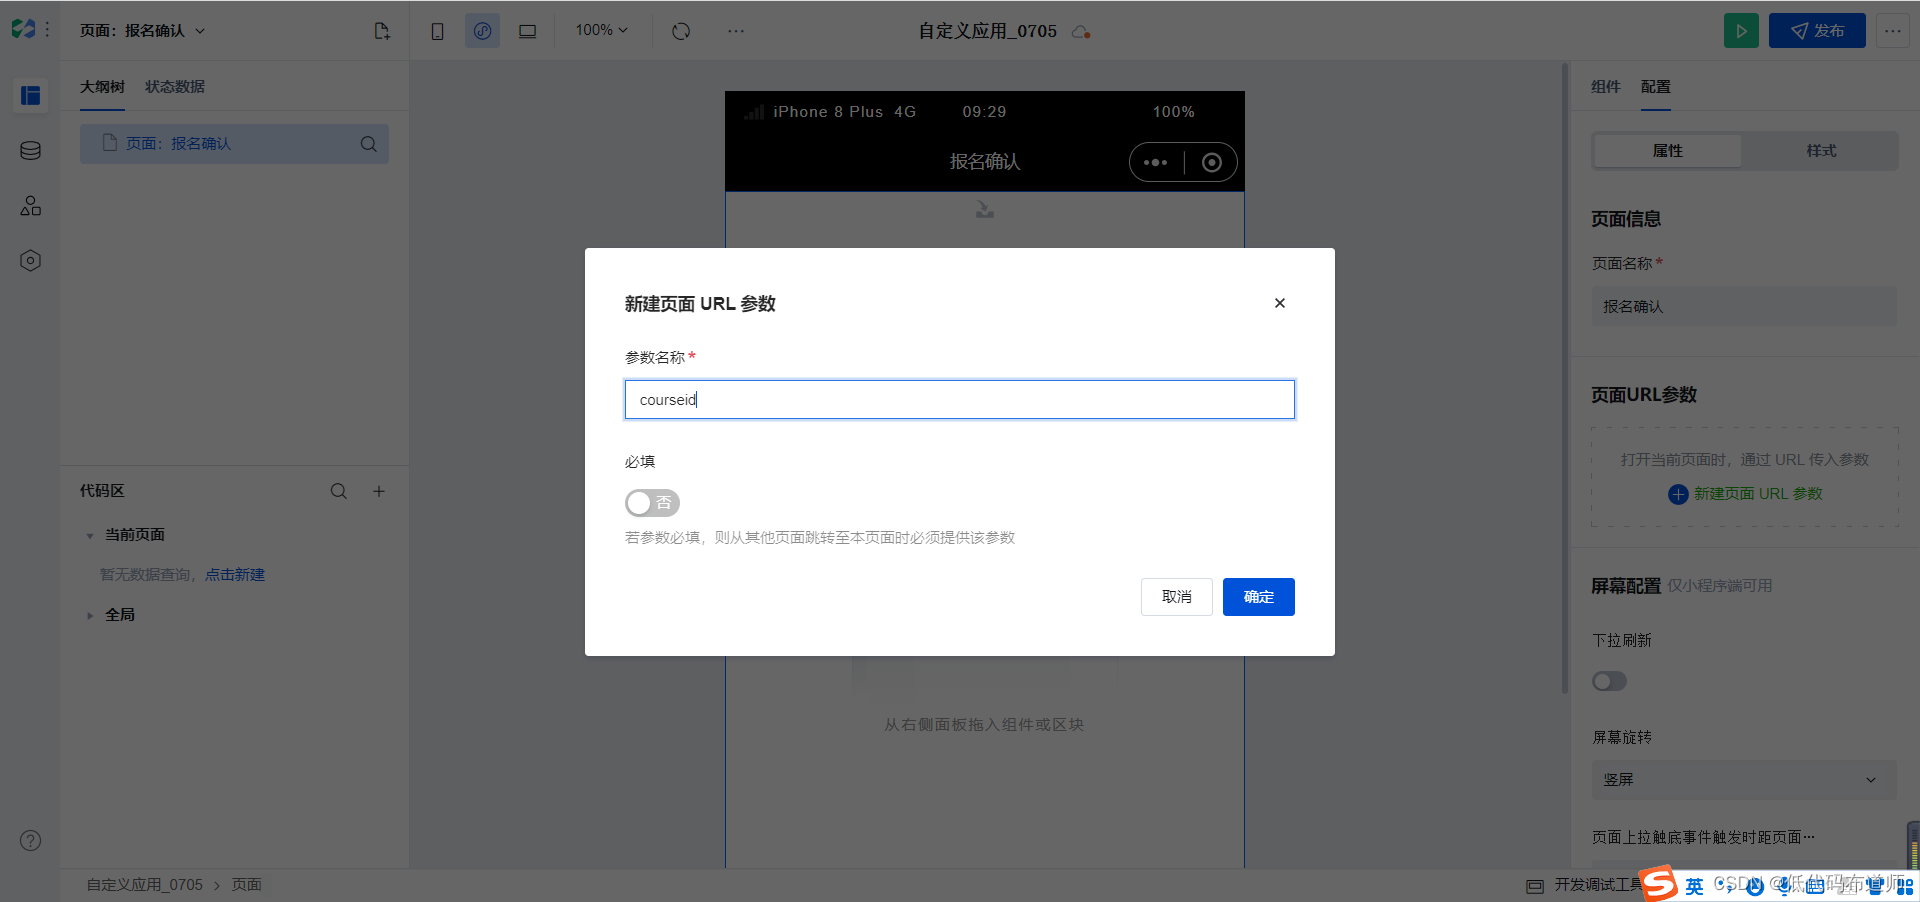Click 自定义应用_0705 breadcrumb link
The width and height of the screenshot is (1920, 902).
(x=144, y=885)
